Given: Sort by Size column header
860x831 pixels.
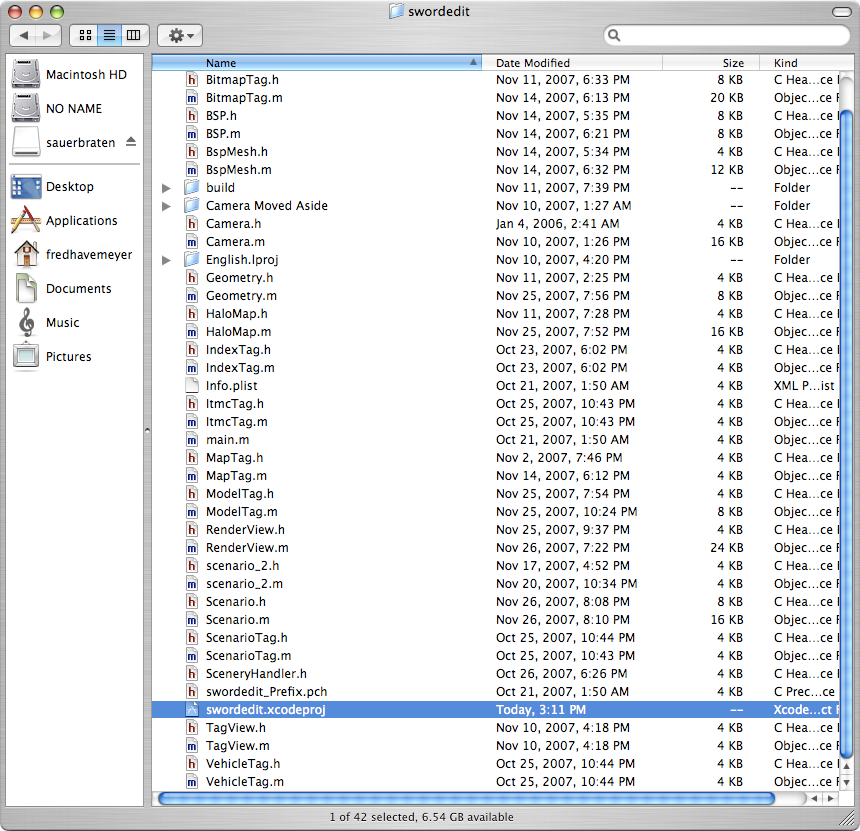Looking at the screenshot, I should tap(711, 63).
